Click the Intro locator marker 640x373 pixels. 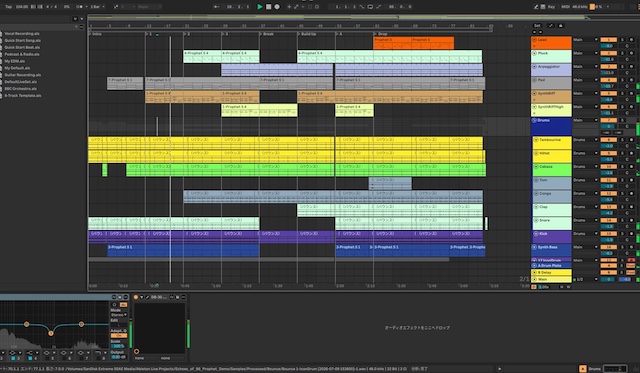(96, 34)
